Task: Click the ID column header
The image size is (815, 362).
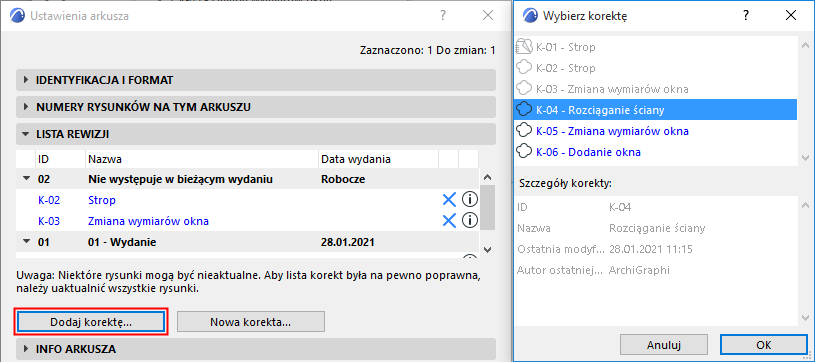Action: pos(60,159)
